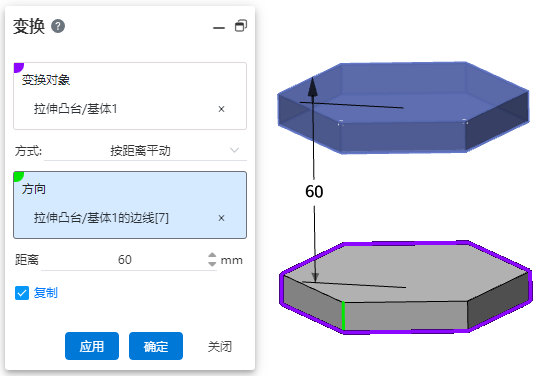Viewport: 542px width, 376px height.
Task: Clear the 边线[7] direction selection
Action: 222,218
